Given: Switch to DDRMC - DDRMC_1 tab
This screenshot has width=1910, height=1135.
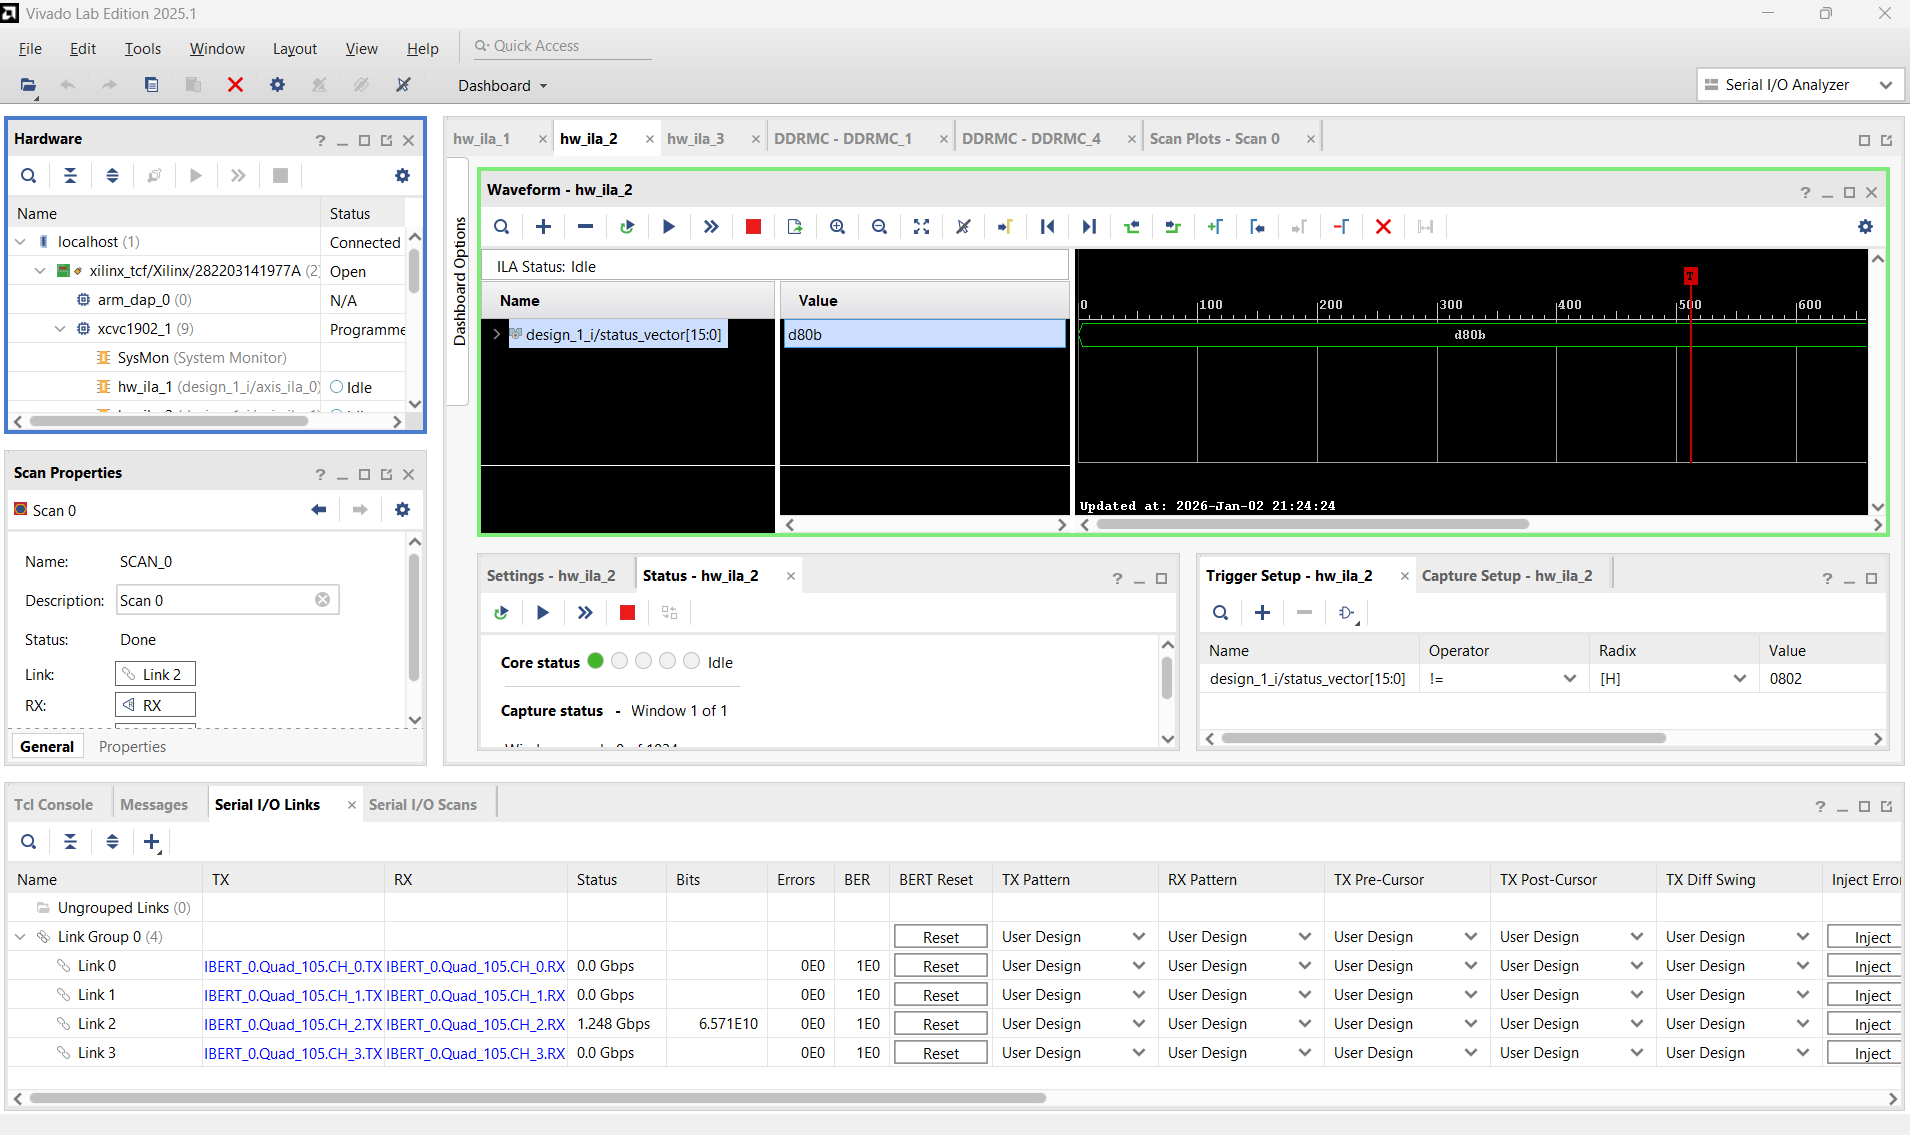Looking at the screenshot, I should point(843,139).
